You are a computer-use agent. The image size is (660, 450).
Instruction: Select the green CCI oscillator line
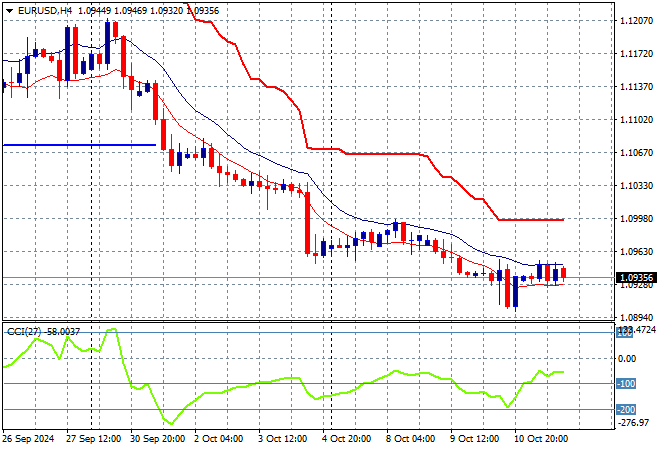[x=260, y=382]
